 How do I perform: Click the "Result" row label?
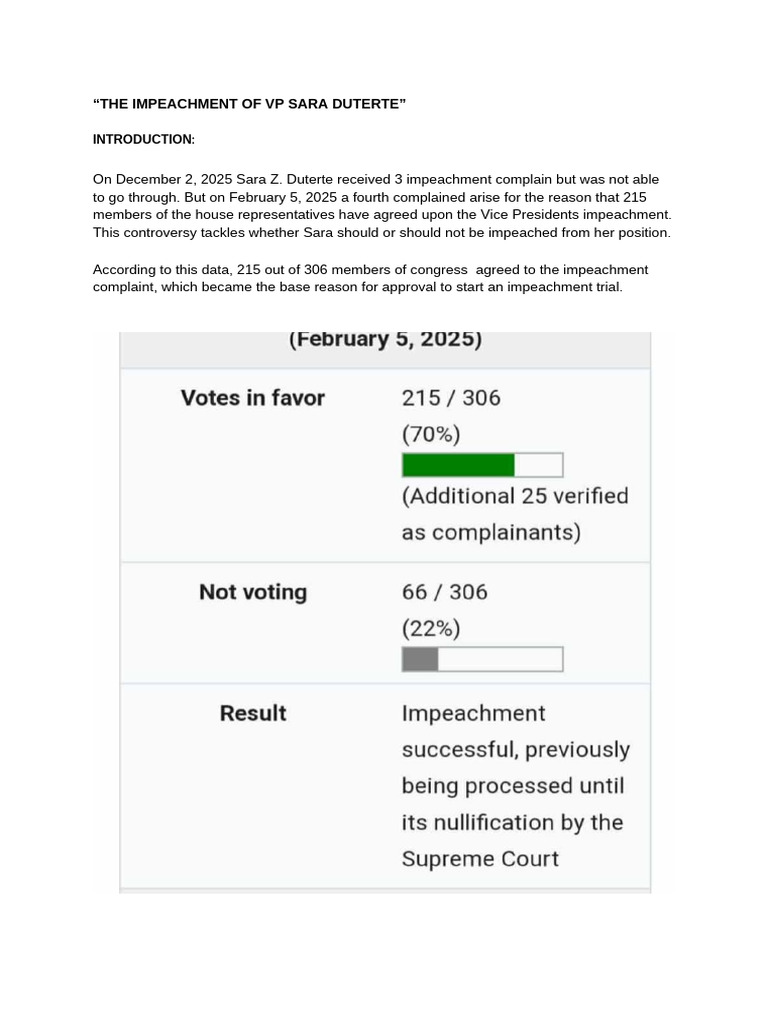[253, 713]
